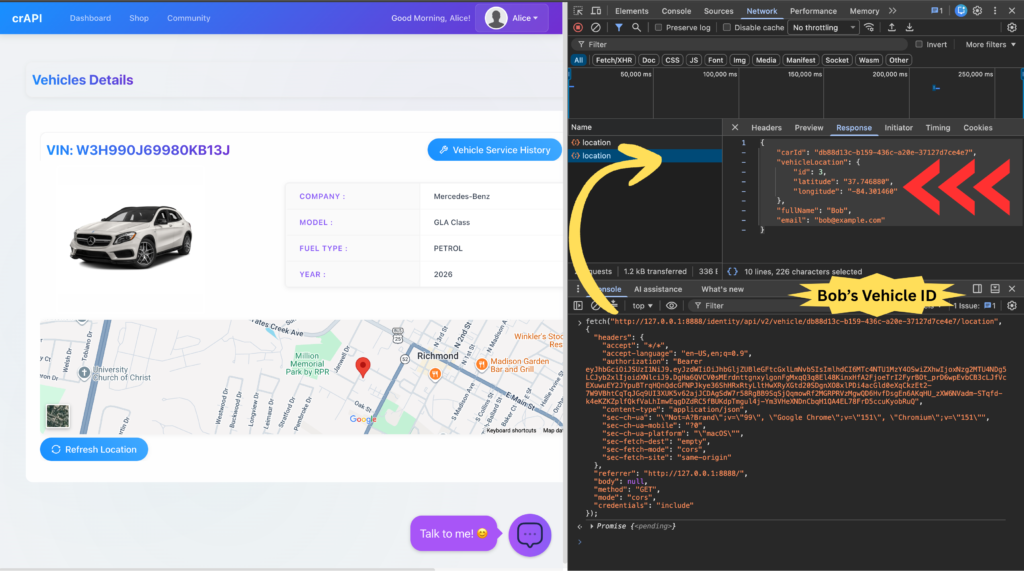Open the No throttling dropdown
Viewport: 1024px width, 571px height.
click(824, 27)
